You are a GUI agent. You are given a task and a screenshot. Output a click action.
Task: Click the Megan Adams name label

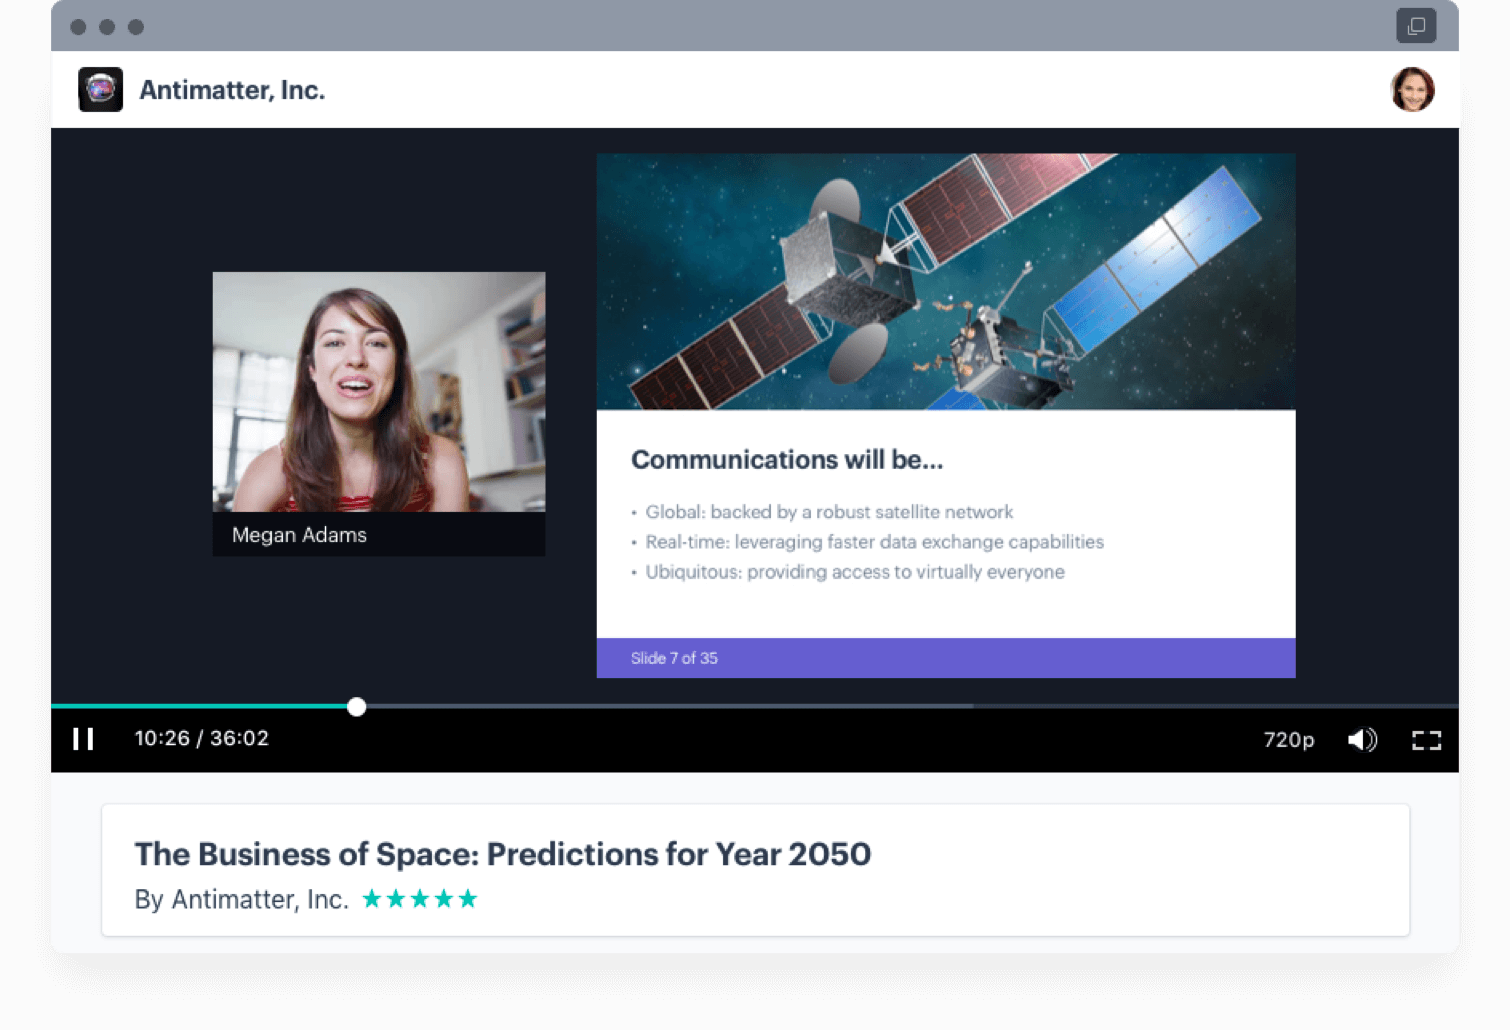pos(299,535)
